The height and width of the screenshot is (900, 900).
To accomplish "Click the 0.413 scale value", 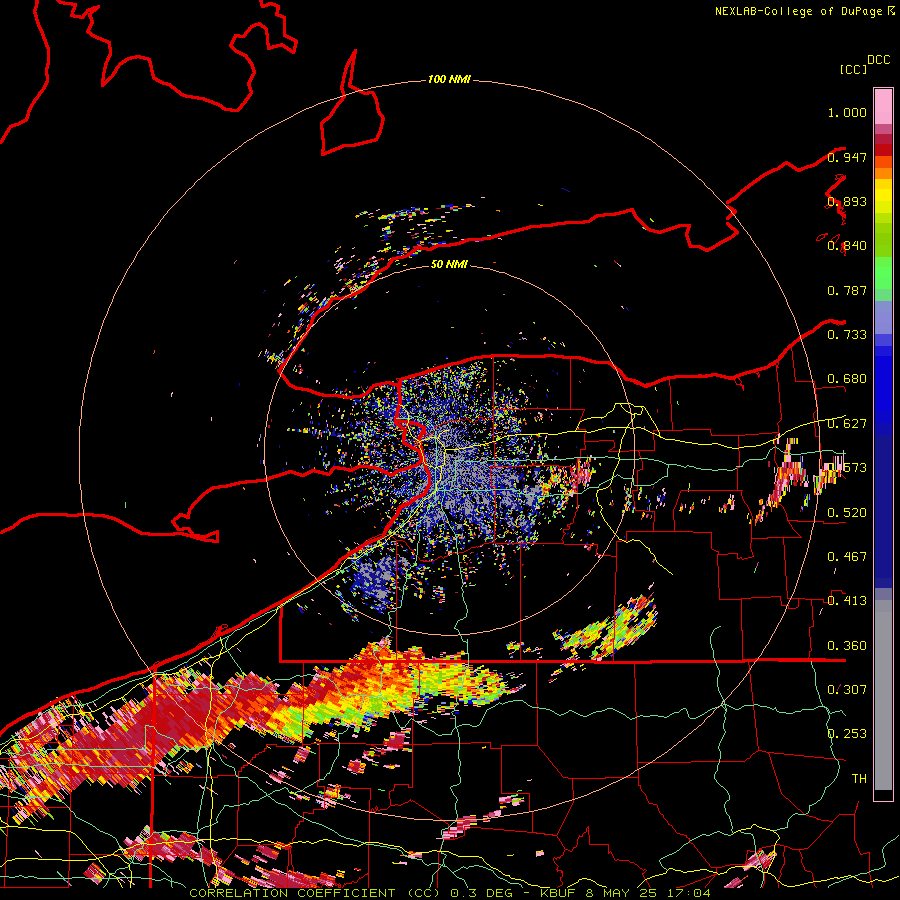I will coord(847,601).
